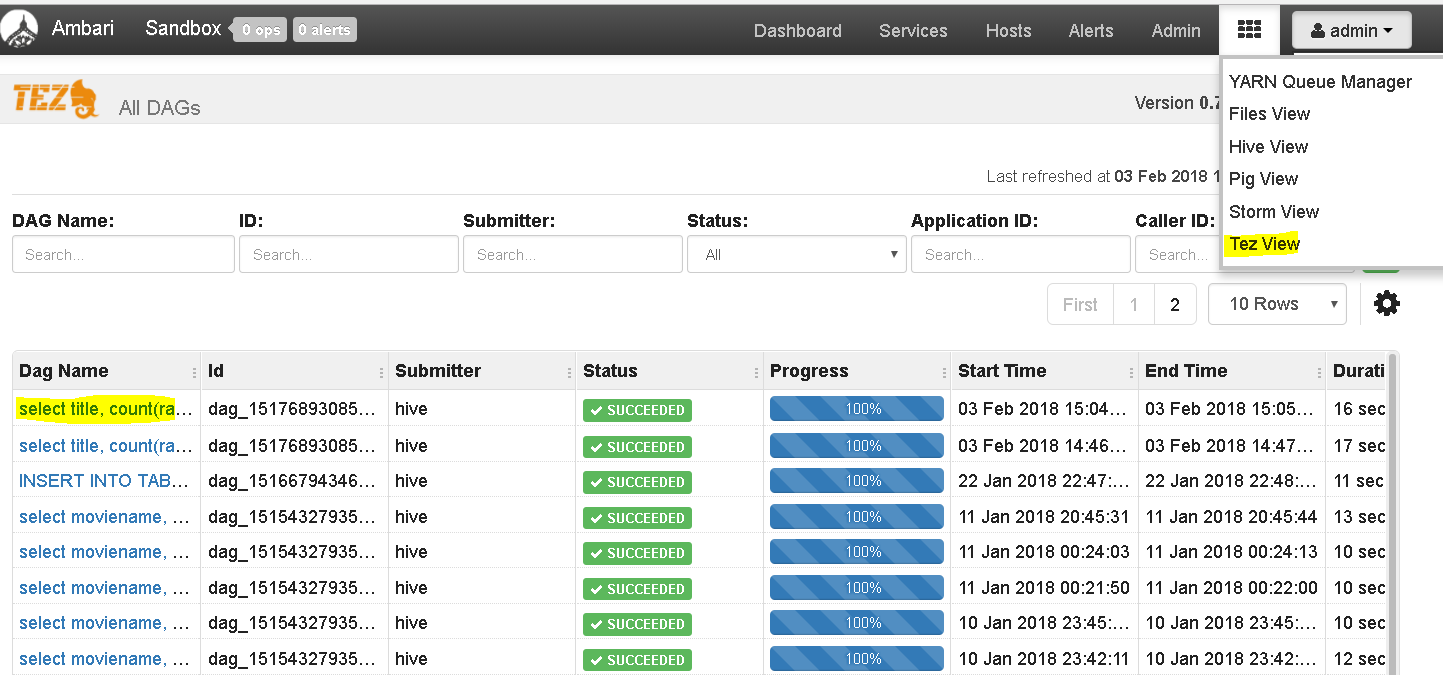
Task: Open the Services tab in the navbar
Action: [x=913, y=31]
